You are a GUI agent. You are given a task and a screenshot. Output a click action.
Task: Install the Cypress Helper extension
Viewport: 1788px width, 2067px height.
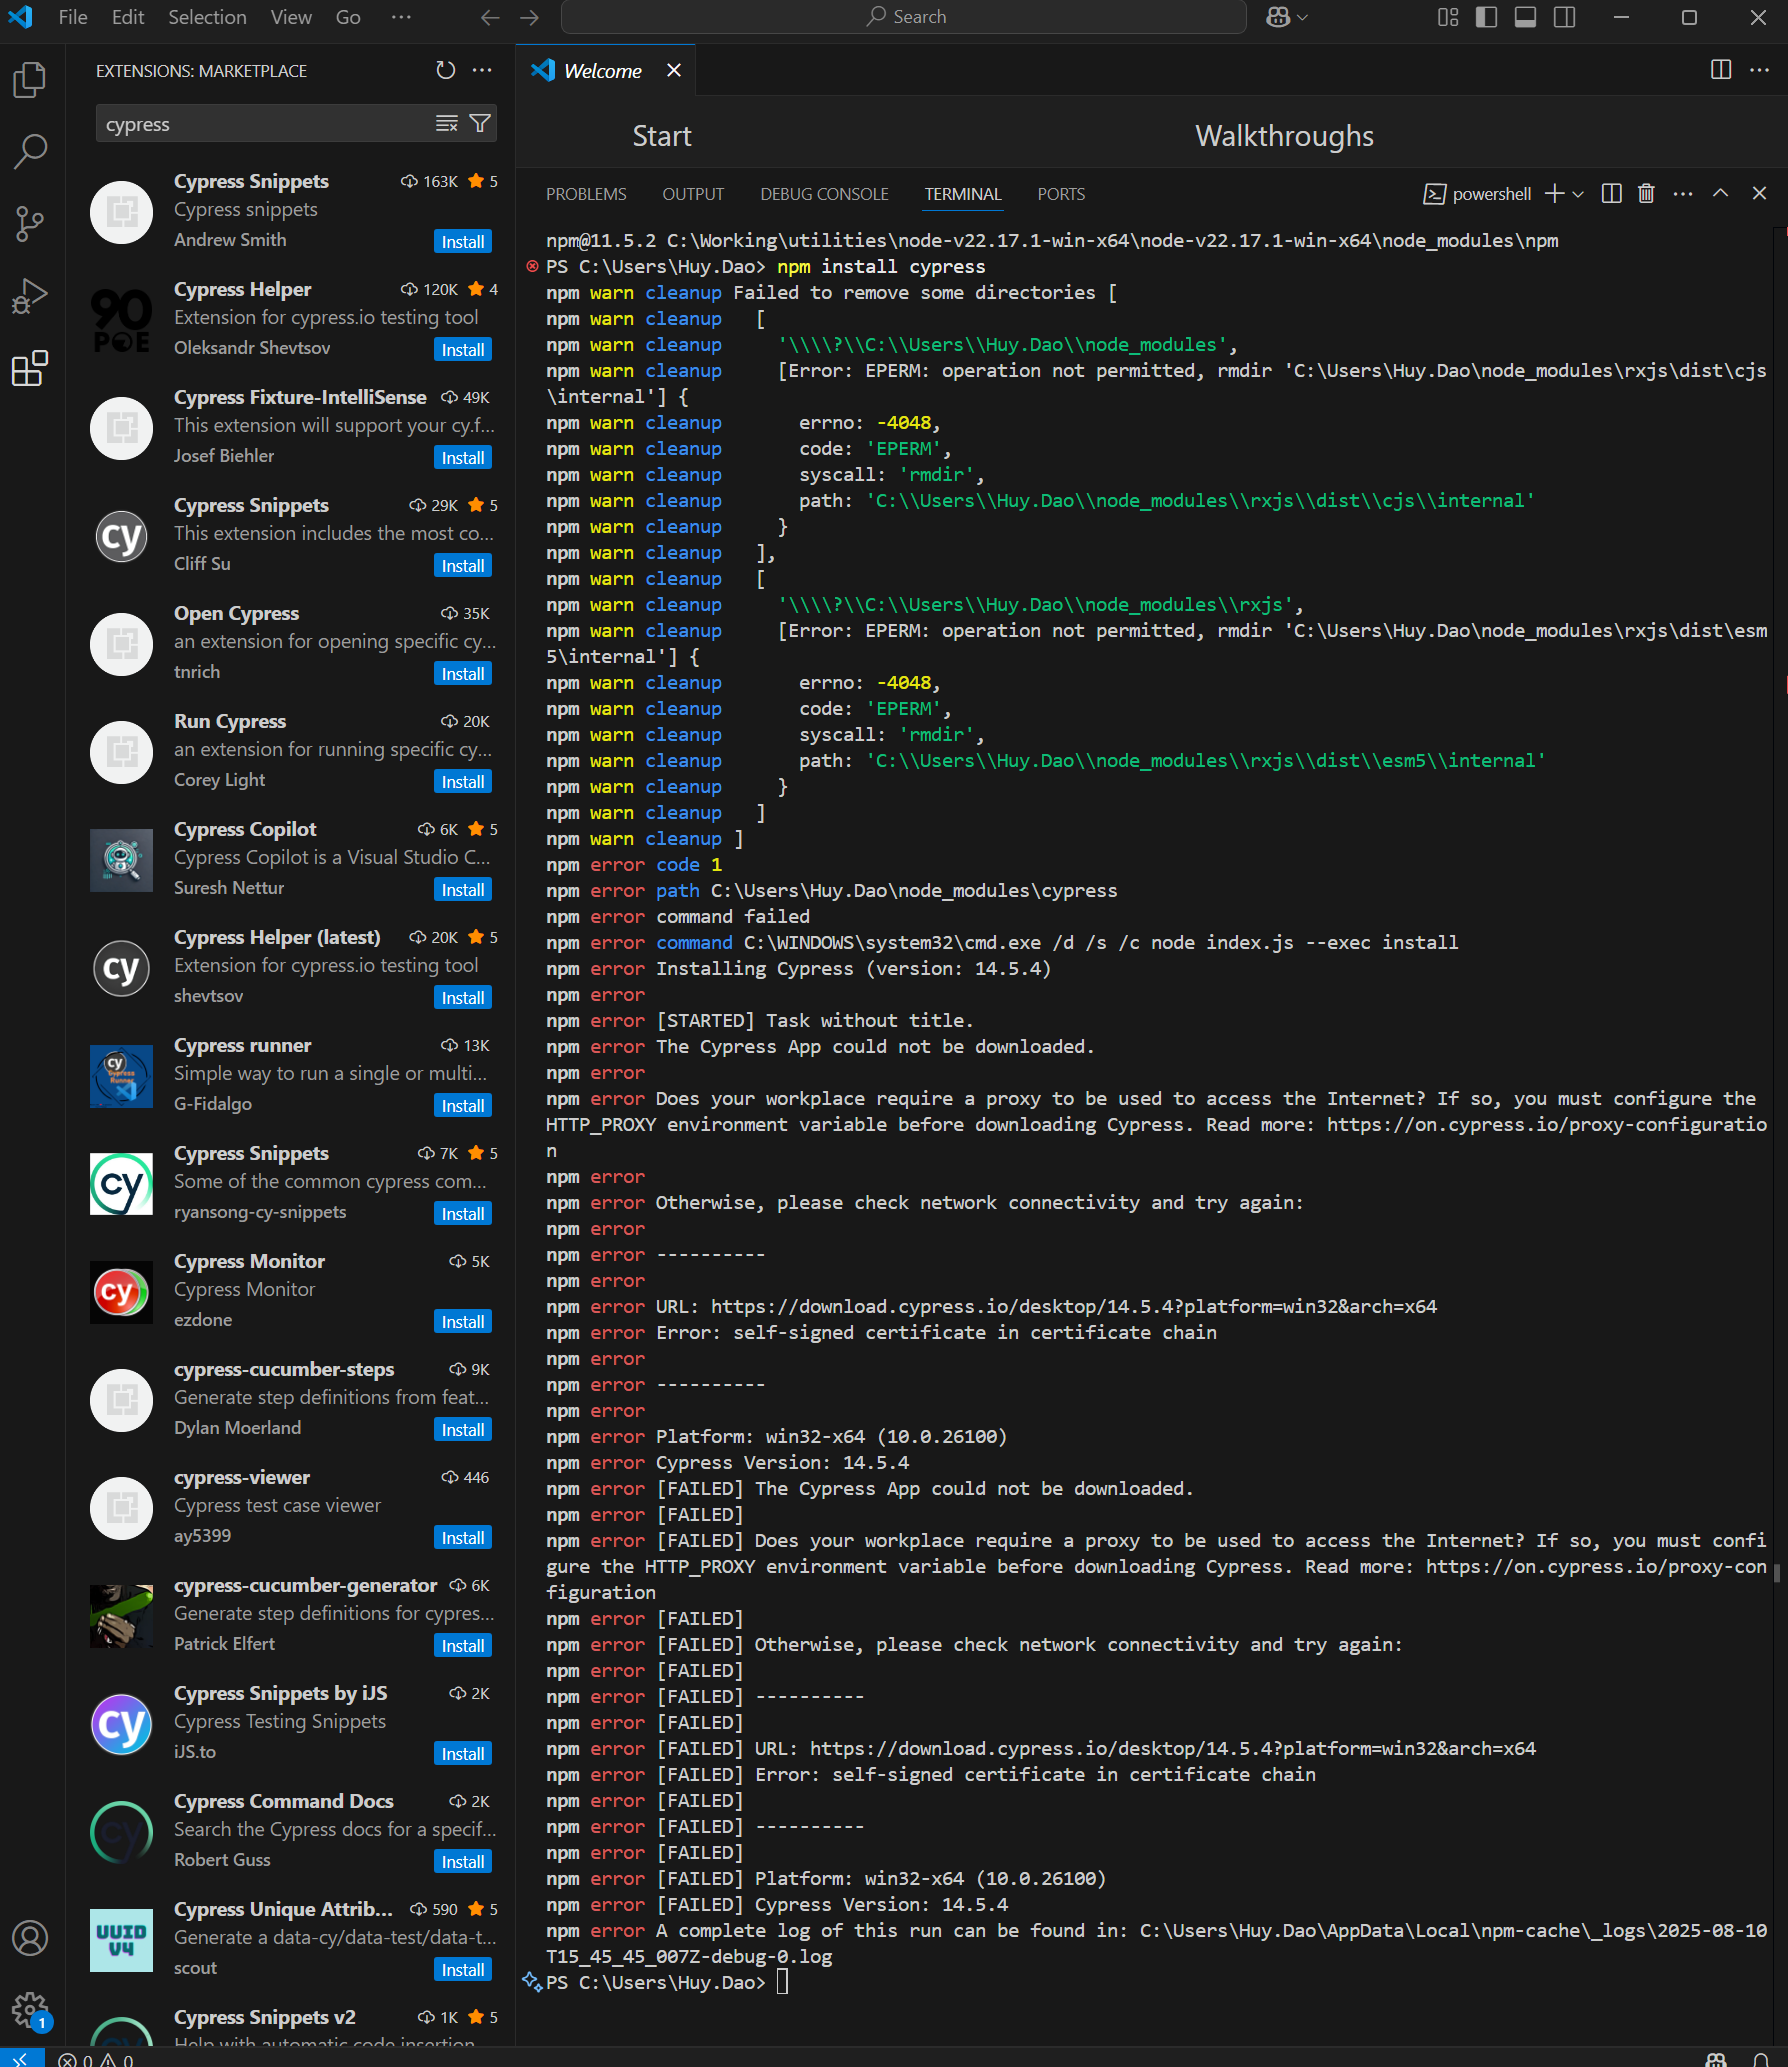[x=463, y=350]
